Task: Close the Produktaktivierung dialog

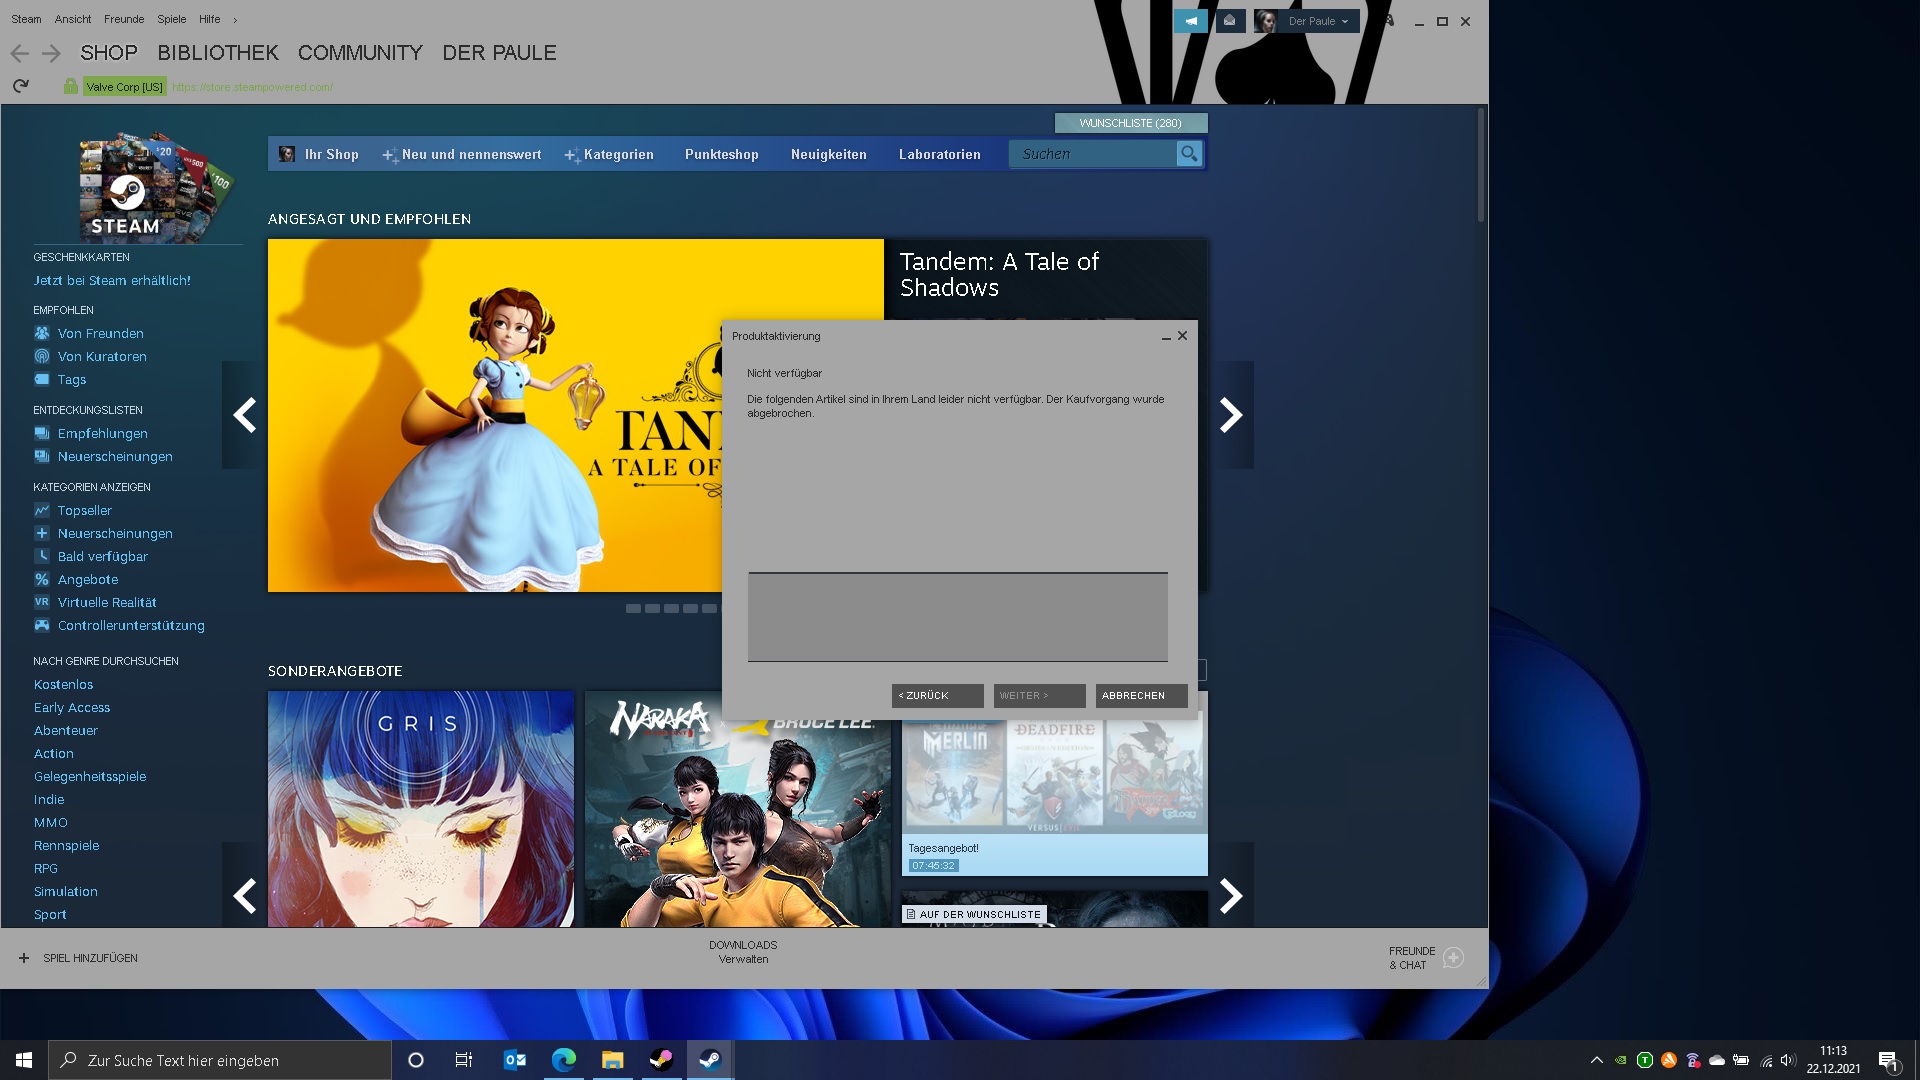Action: tap(1182, 336)
